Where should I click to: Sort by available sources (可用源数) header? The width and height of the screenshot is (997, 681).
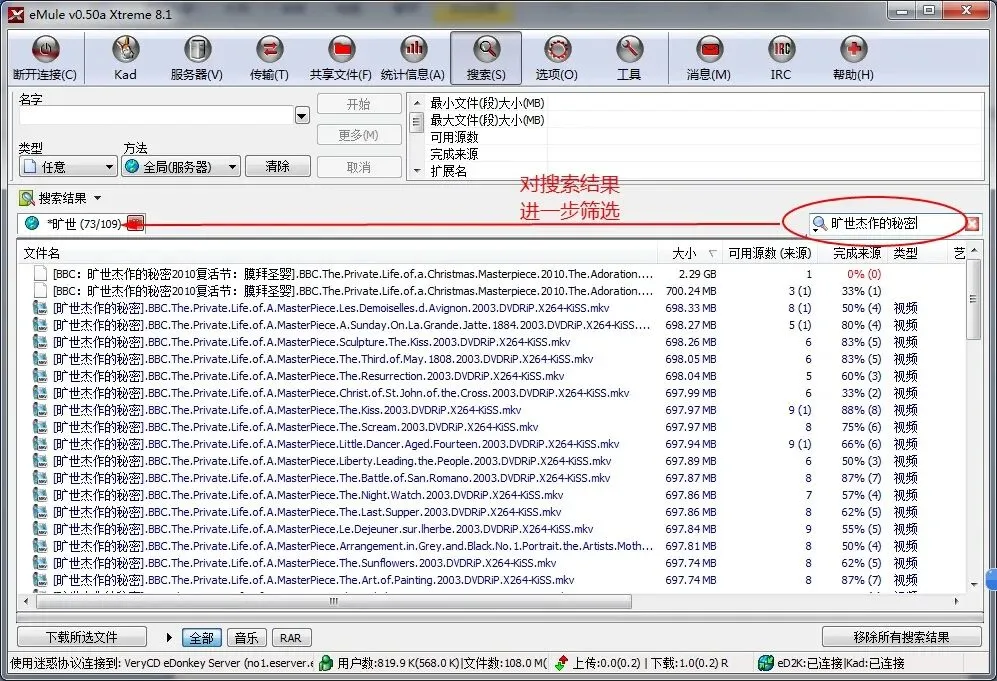(769, 253)
